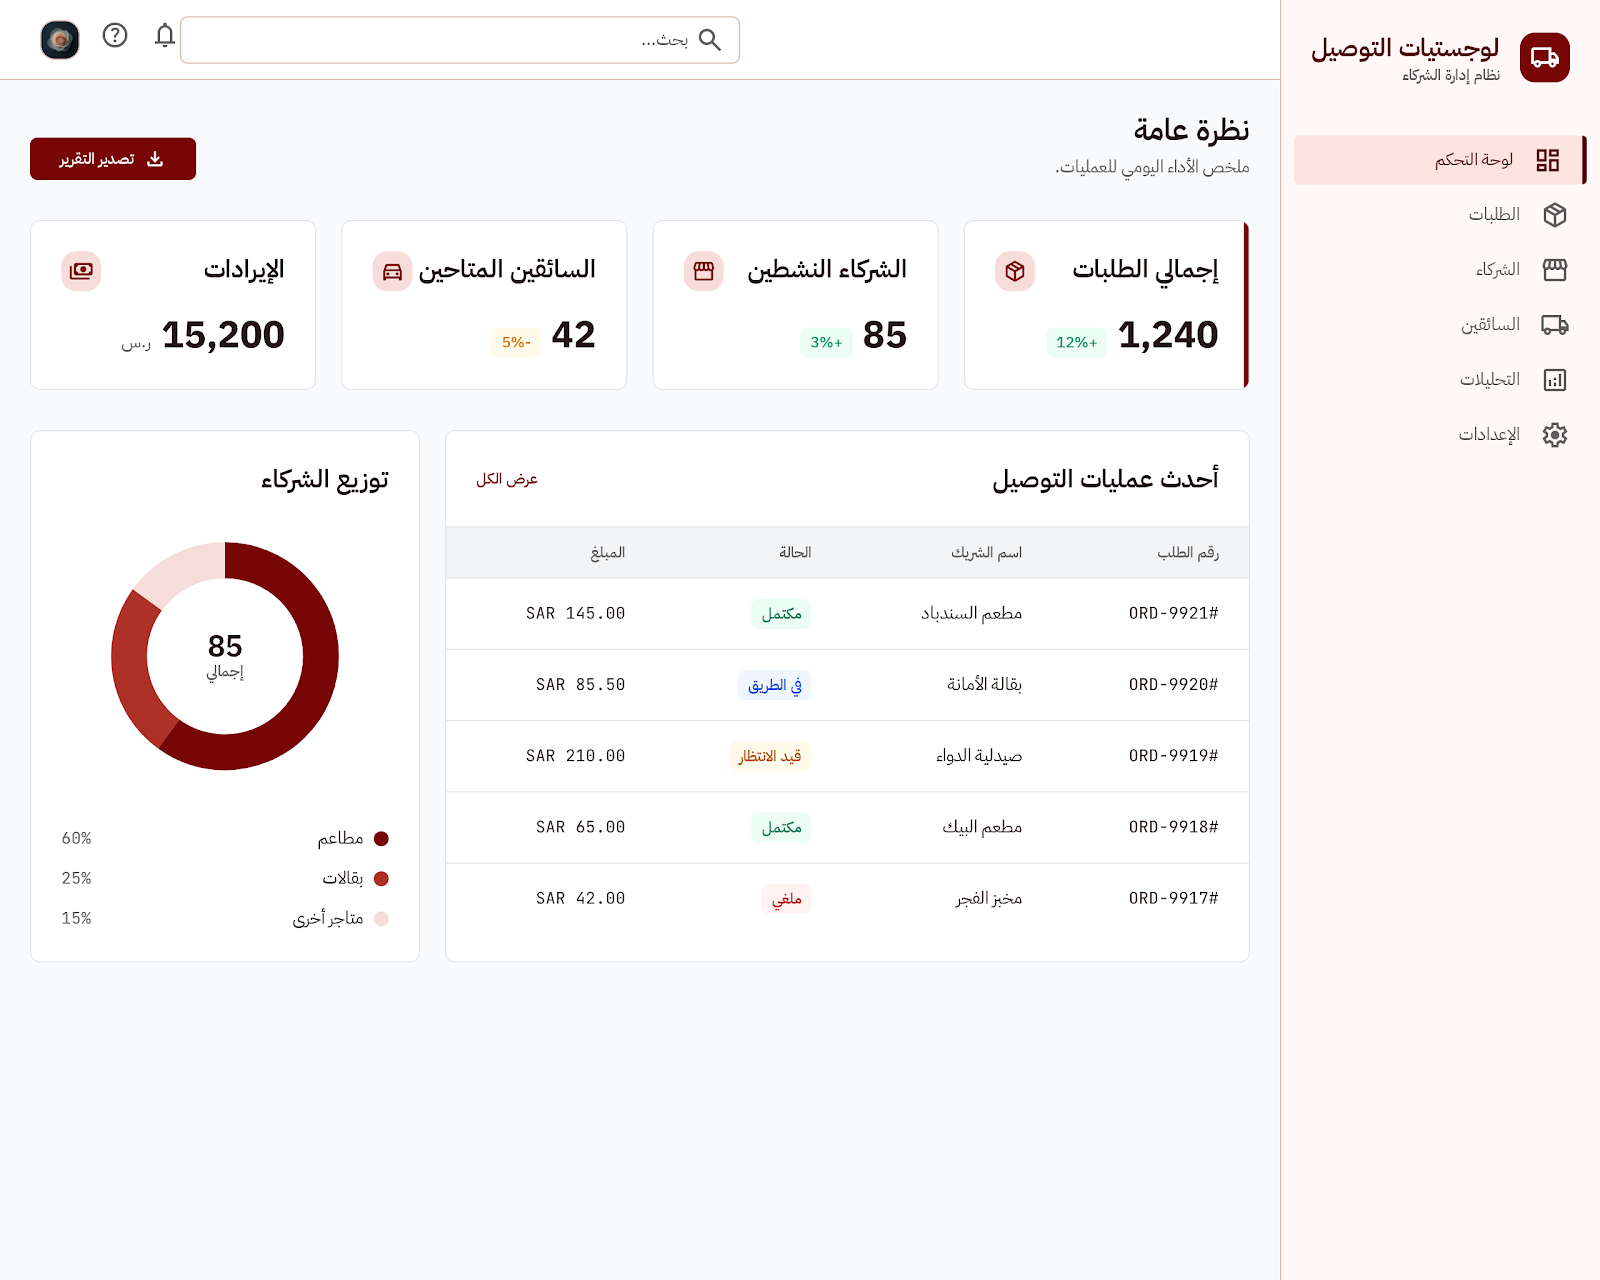Click the package icon beside الطلبات

(1554, 215)
